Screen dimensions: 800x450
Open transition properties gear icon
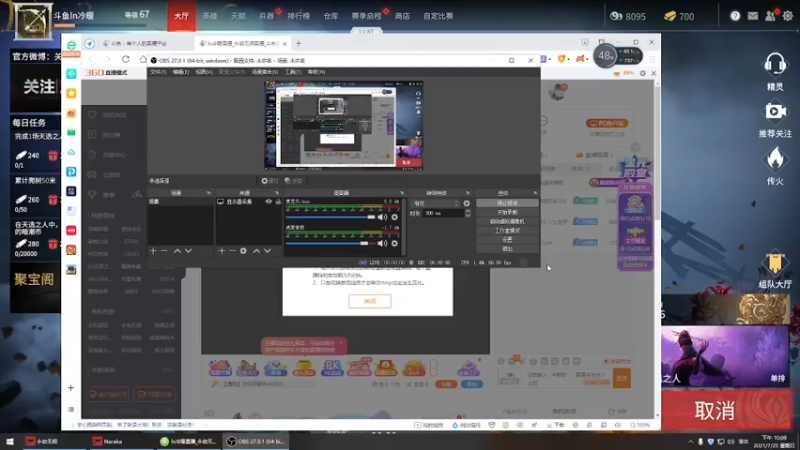[466, 203]
